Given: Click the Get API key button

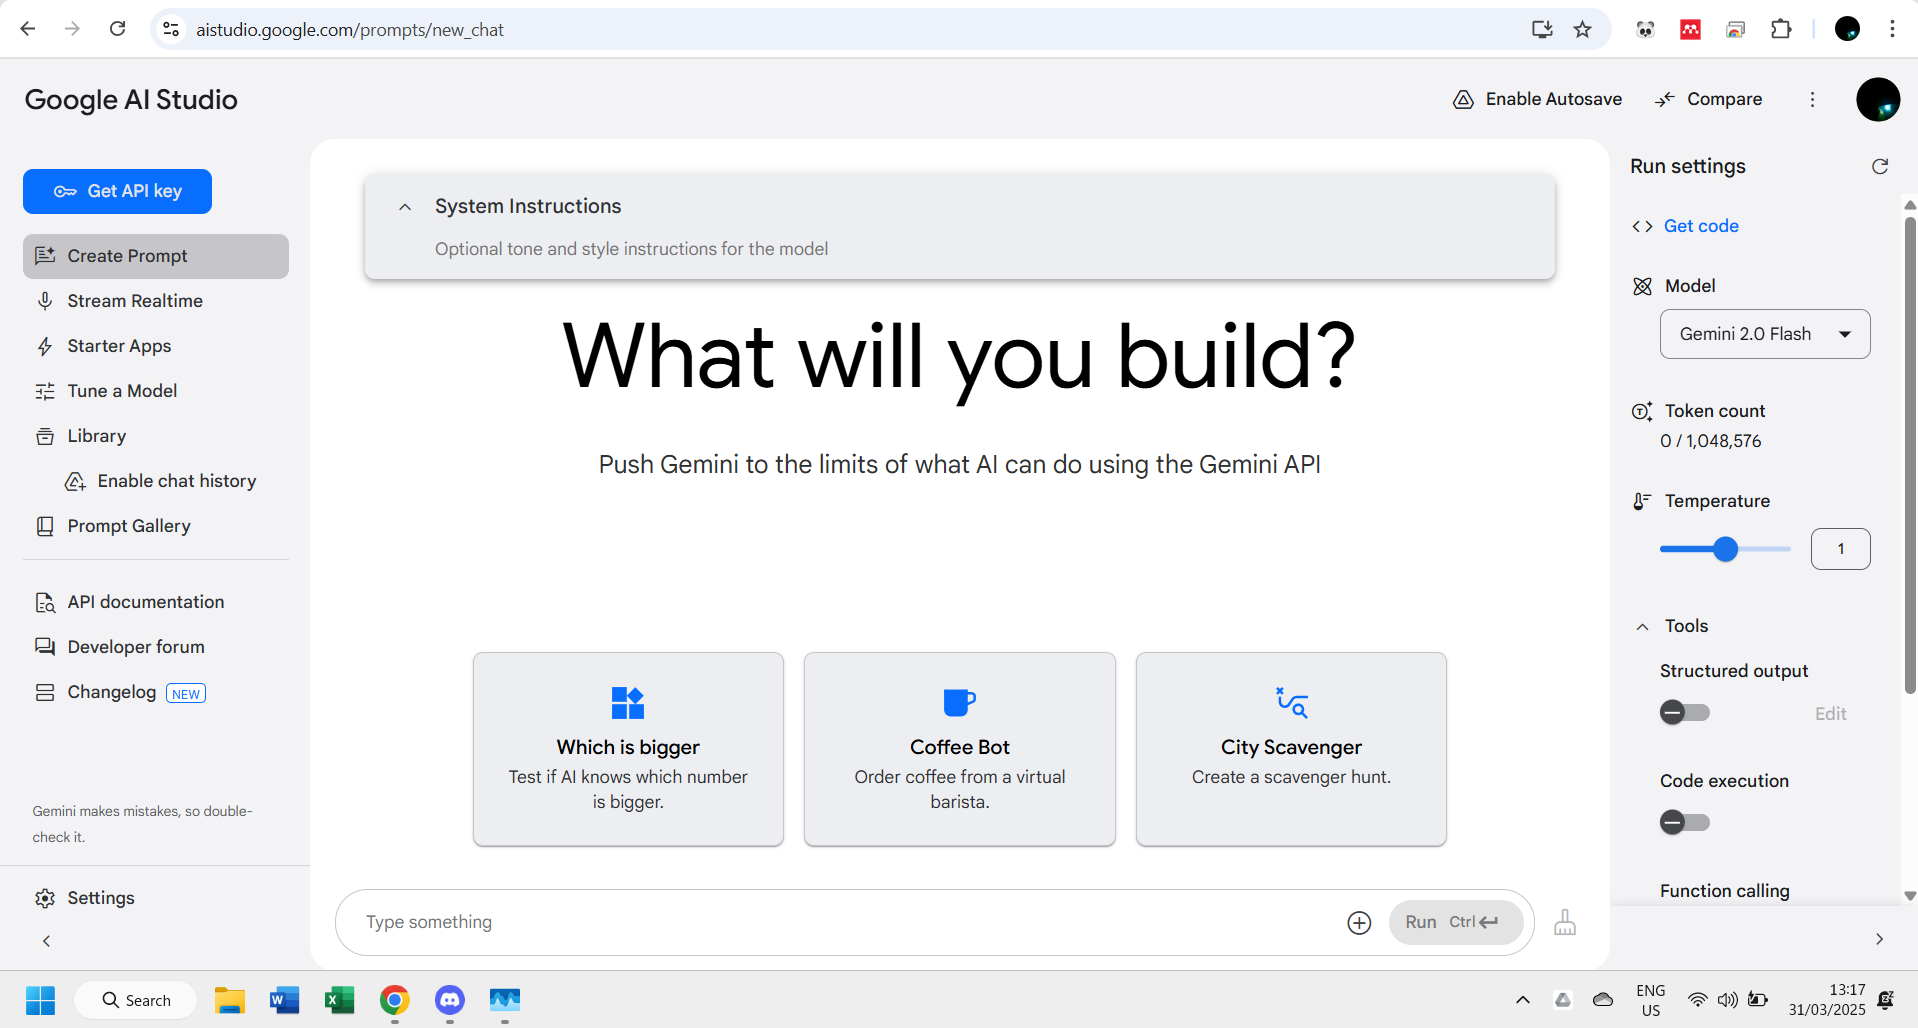Looking at the screenshot, I should coord(117,191).
